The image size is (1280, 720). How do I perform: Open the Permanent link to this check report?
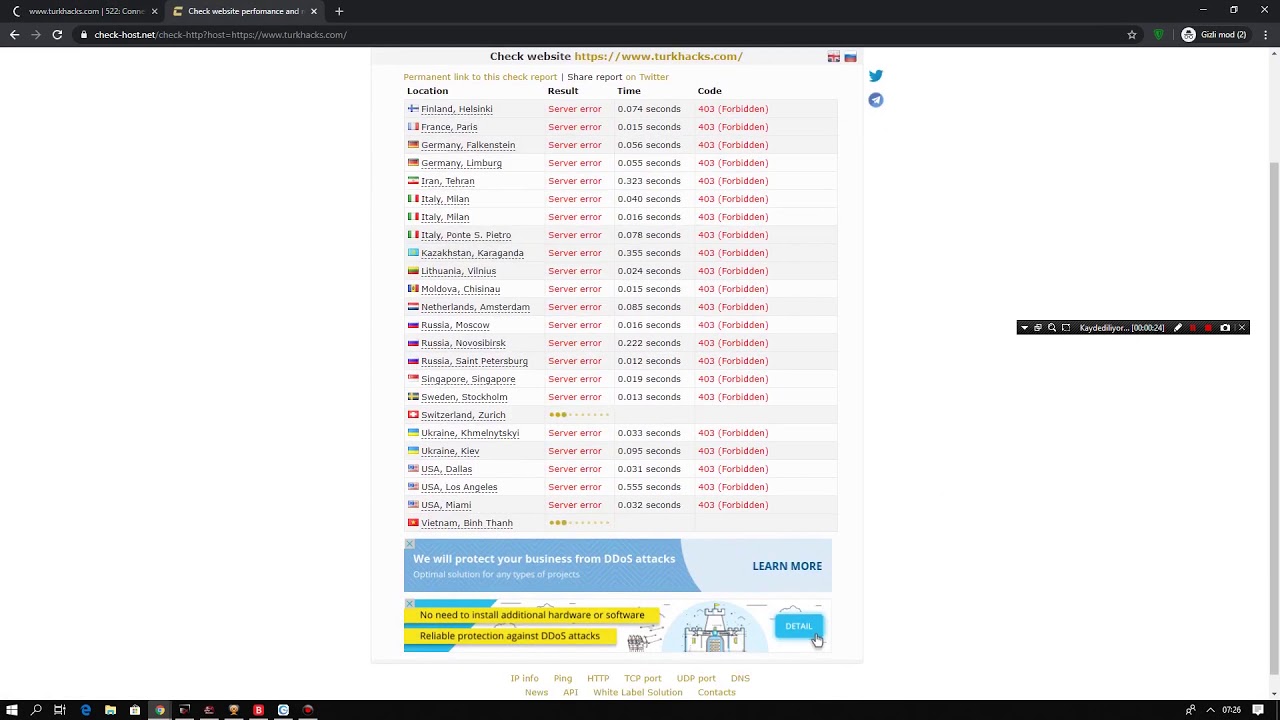point(480,77)
